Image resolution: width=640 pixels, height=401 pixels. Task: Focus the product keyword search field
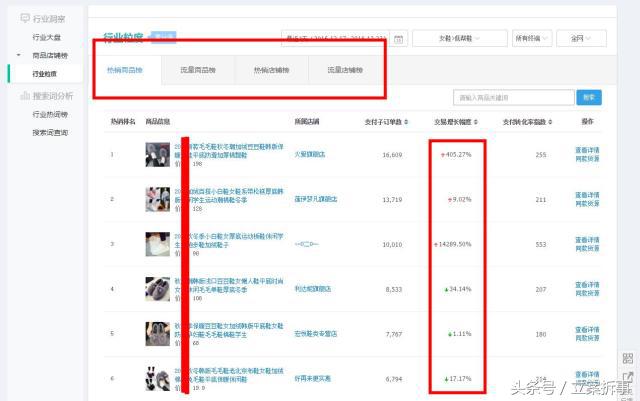[513, 98]
